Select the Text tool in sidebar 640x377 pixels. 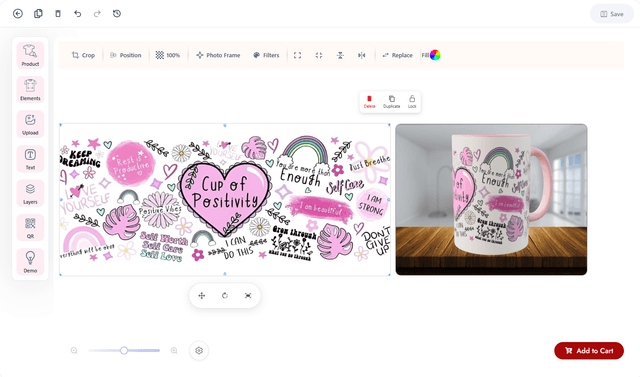click(30, 158)
